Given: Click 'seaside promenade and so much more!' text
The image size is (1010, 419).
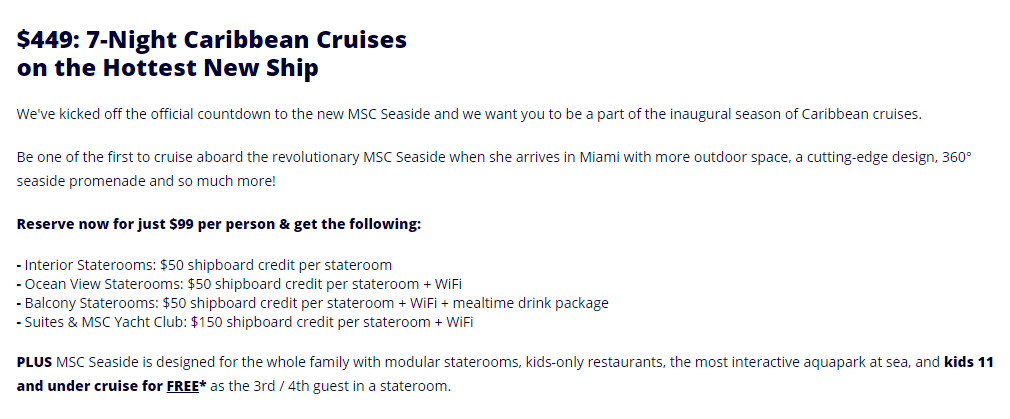Looking at the screenshot, I should pyautogui.click(x=146, y=182).
